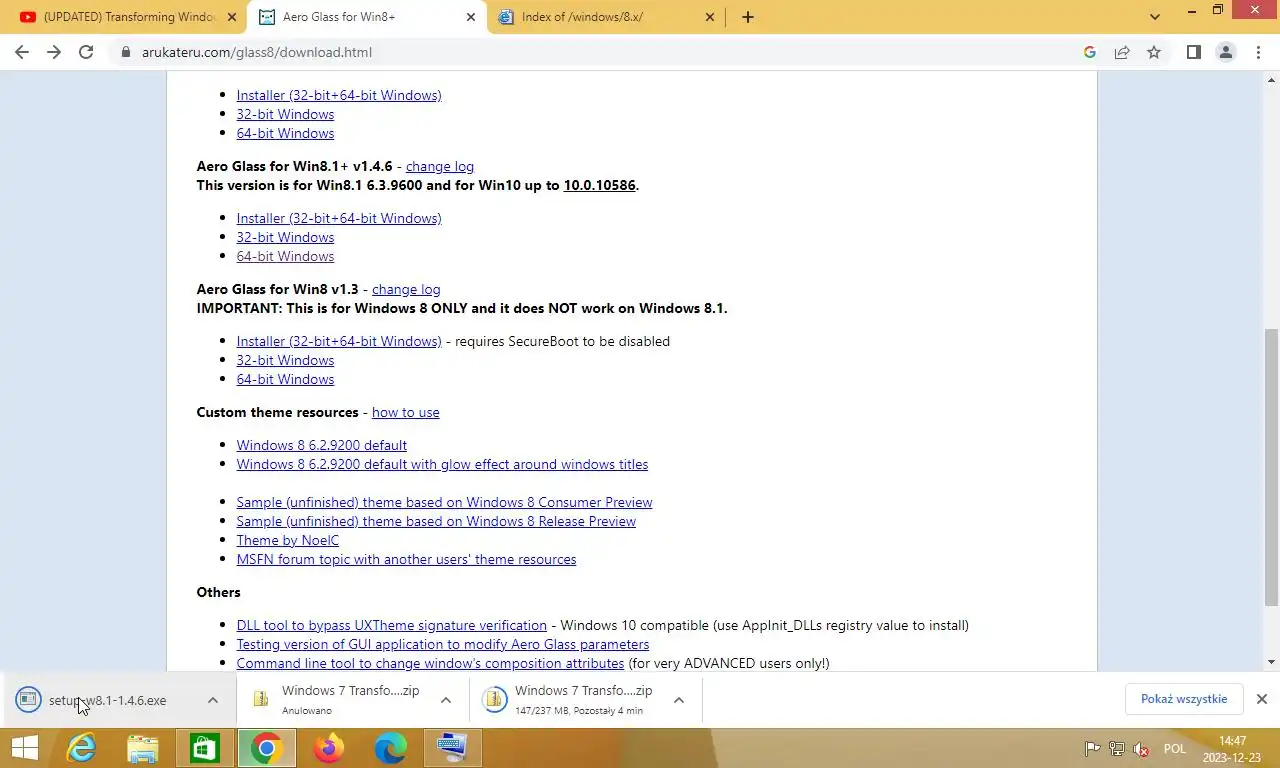Open downloaded setup-w8.1-1.4.6.exe file

click(107, 700)
